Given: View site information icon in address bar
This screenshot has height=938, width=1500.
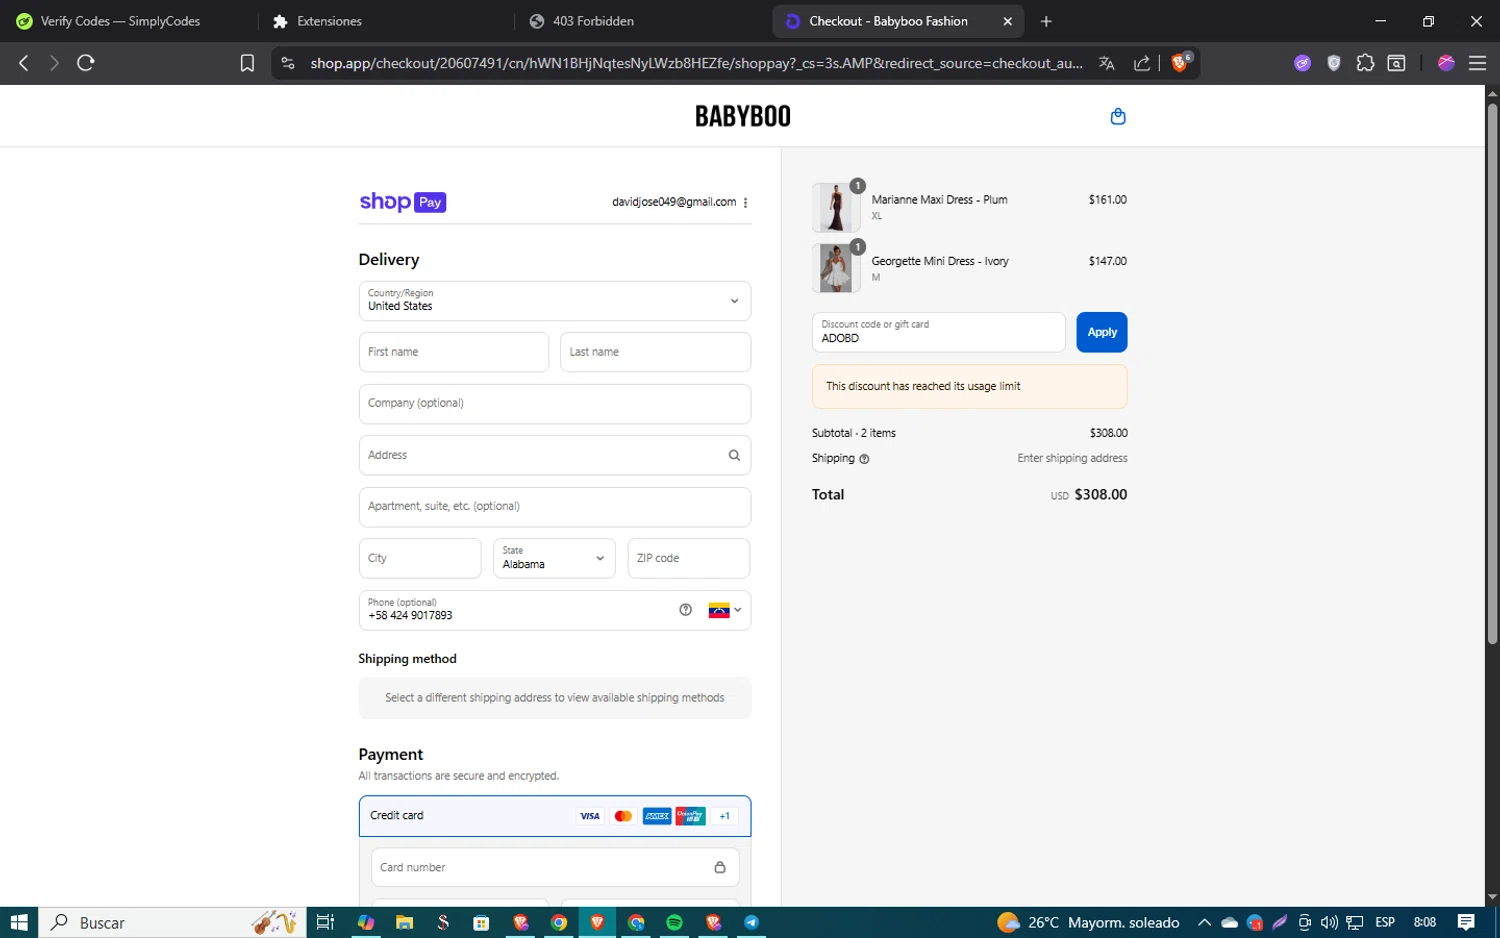Looking at the screenshot, I should pos(288,63).
